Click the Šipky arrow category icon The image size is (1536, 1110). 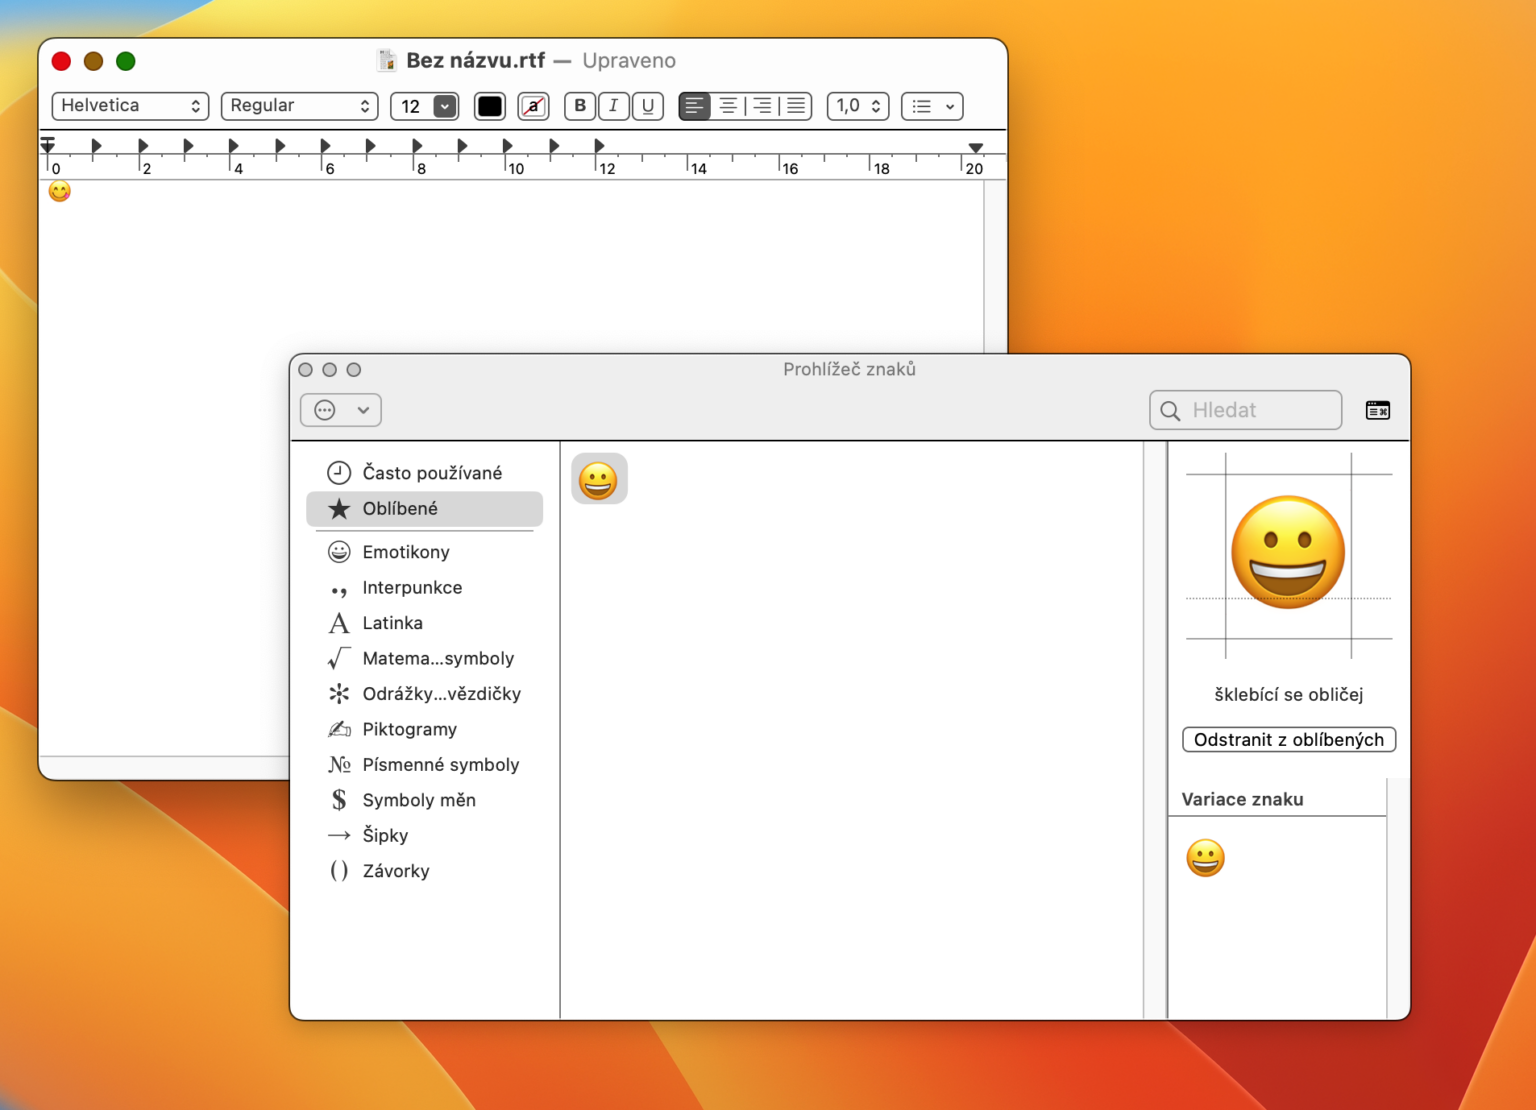tap(339, 835)
